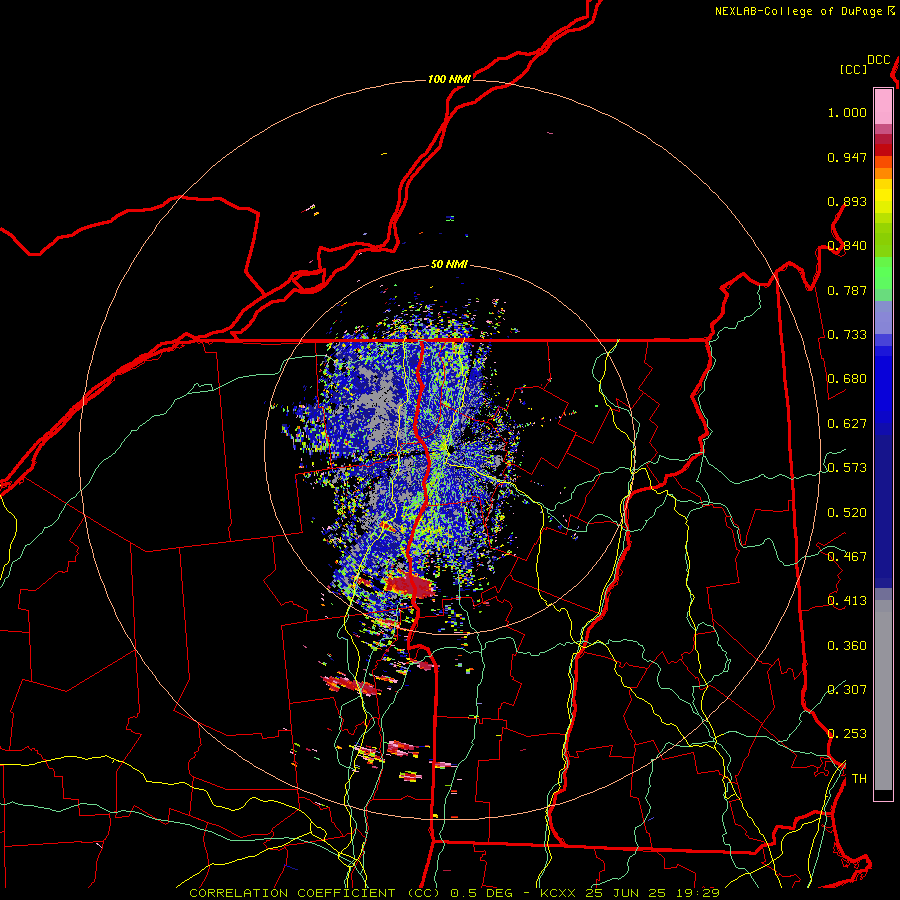This screenshot has width=900, height=900.
Task: Select the 0.733 scale value
Action: coord(847,335)
